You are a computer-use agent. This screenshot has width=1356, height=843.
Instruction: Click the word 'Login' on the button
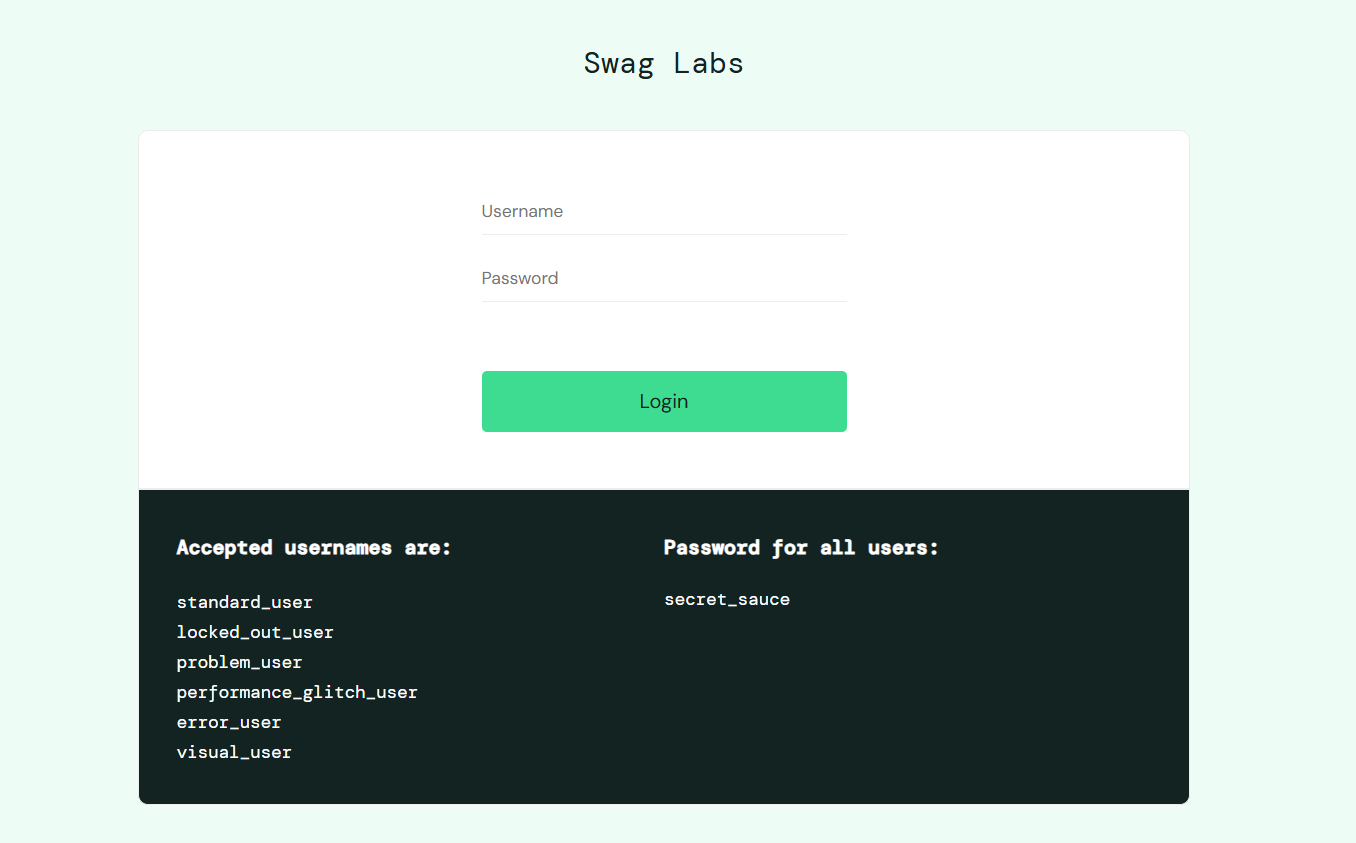point(664,402)
